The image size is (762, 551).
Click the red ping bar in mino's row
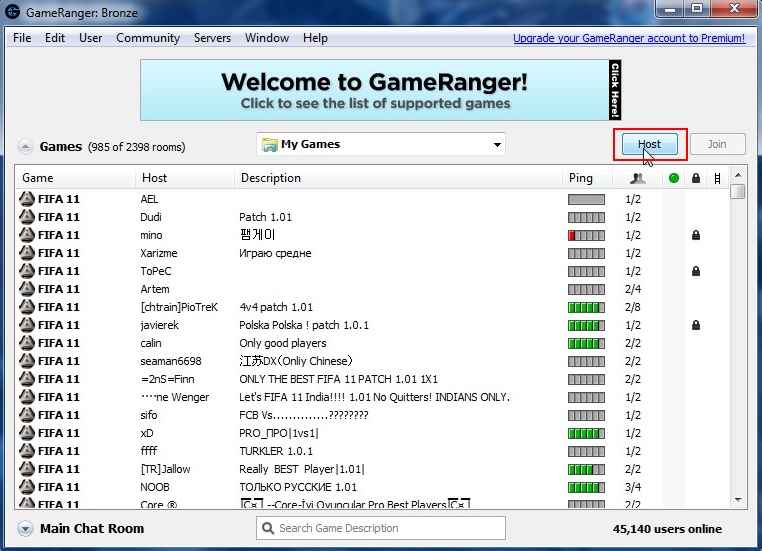tap(586, 236)
